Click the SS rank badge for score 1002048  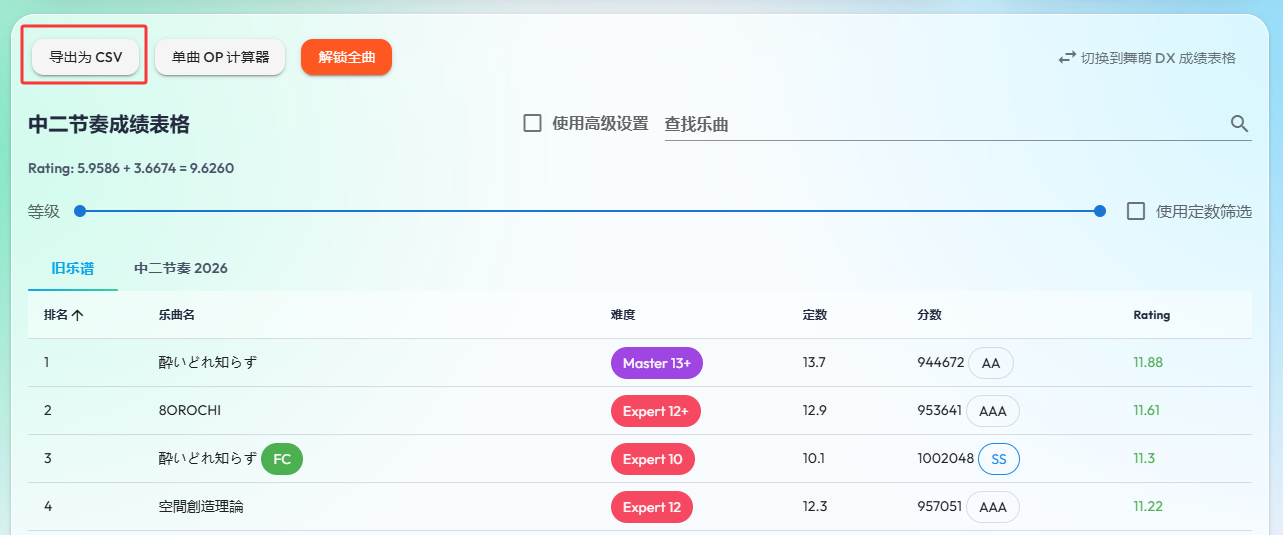click(999, 459)
